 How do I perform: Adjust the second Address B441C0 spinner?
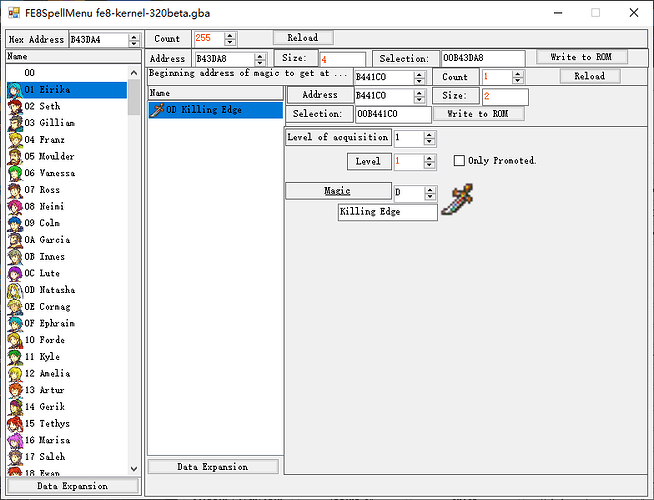tap(419, 96)
